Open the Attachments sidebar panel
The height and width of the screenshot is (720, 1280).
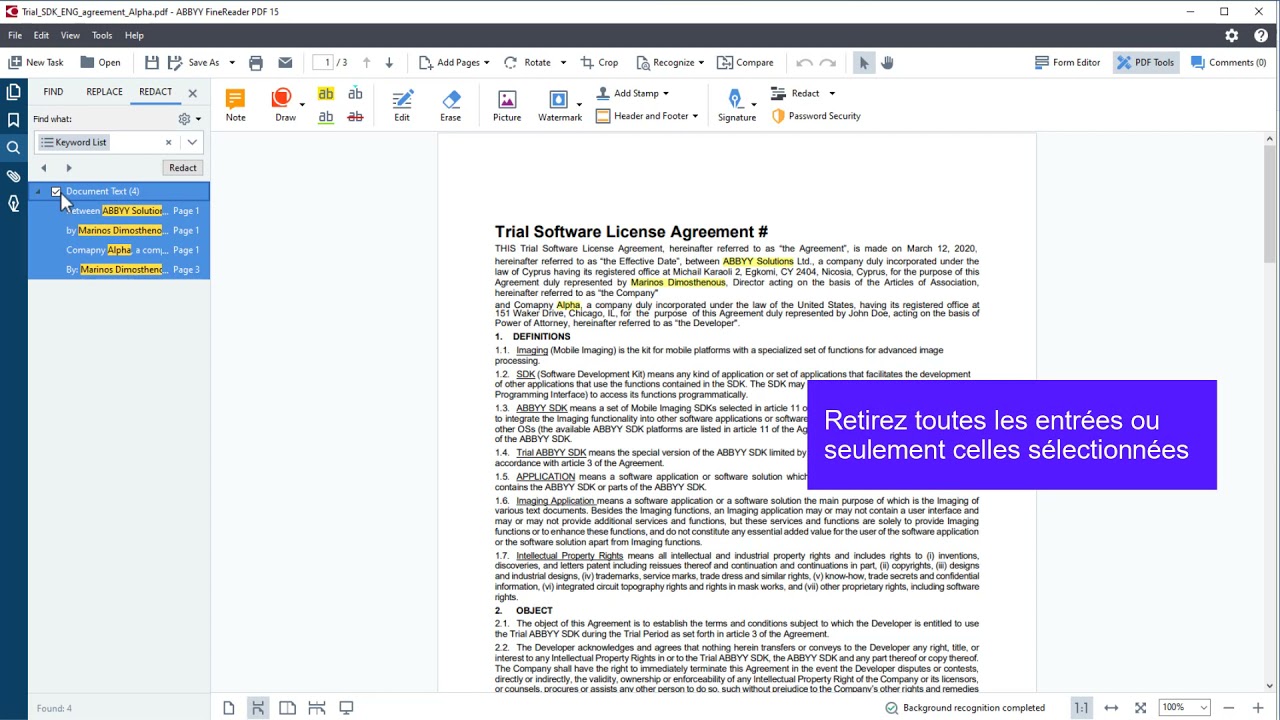click(x=13, y=176)
